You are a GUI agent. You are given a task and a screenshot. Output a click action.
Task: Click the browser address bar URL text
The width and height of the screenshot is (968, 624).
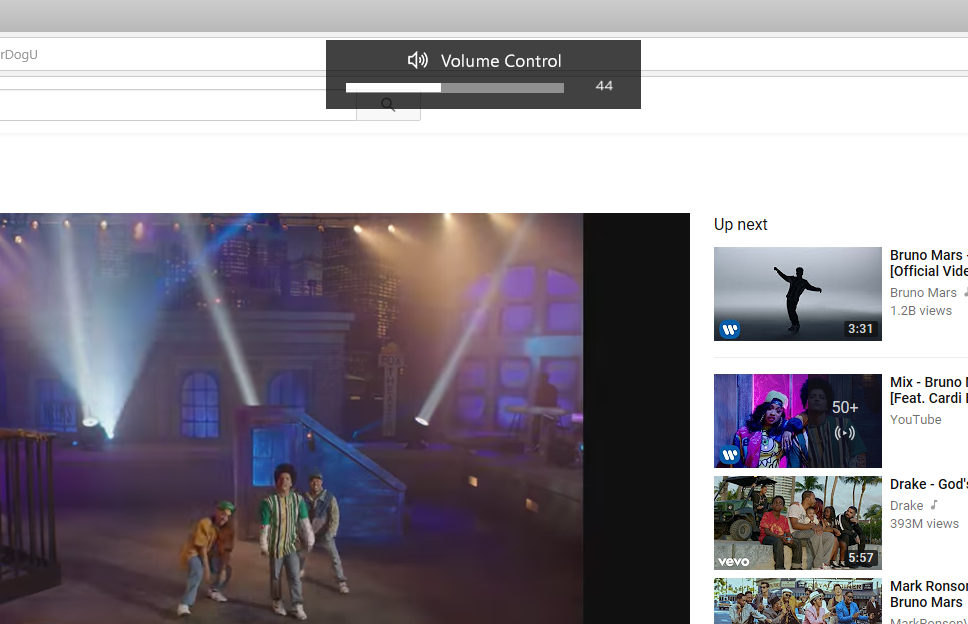[19, 54]
